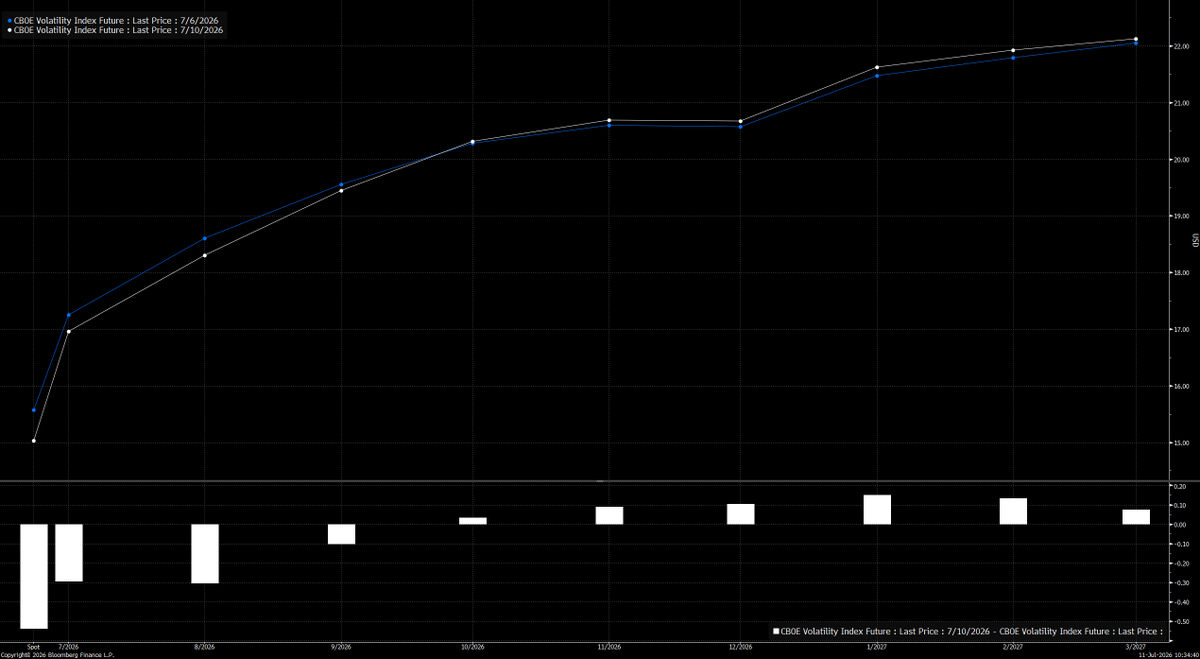Click the 11-Jul-2026 timestamp

1169,655
